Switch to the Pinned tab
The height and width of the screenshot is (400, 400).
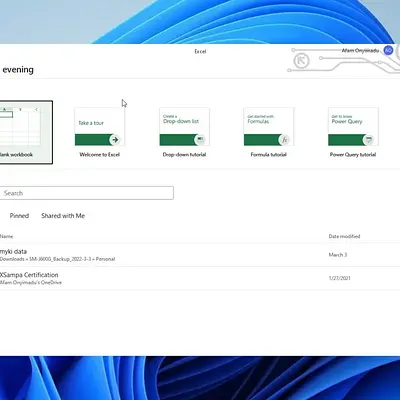[19, 216]
